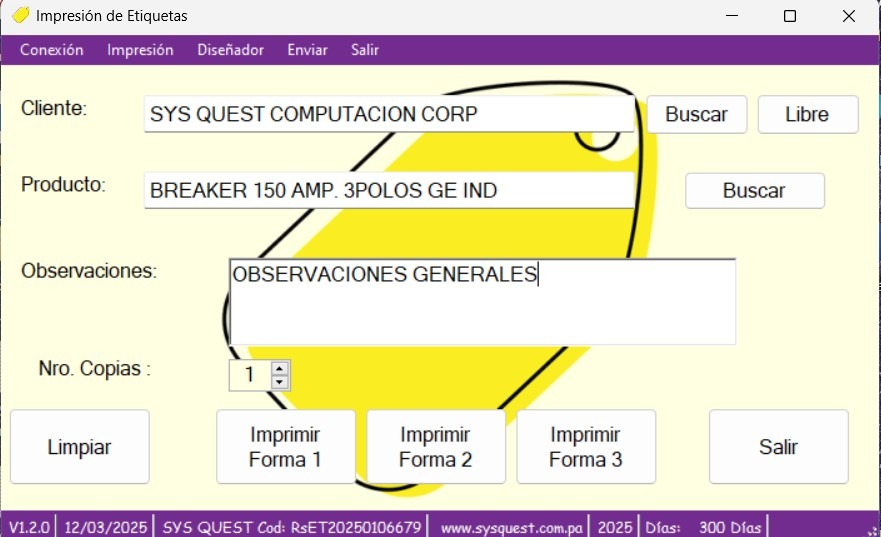Click the Cliente text field
The image size is (881, 537).
[388, 114]
